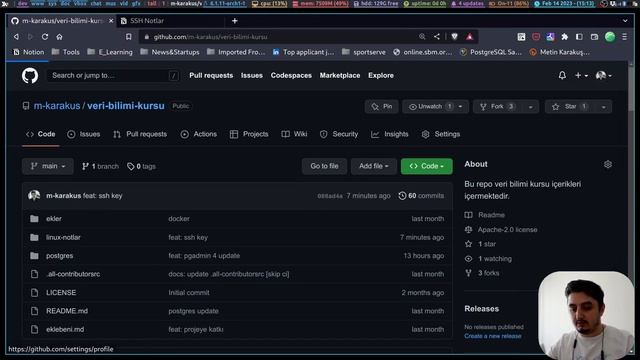Screen dimensions: 640x360
Task: Open the m-karakus owner link
Action: (x=57, y=106)
